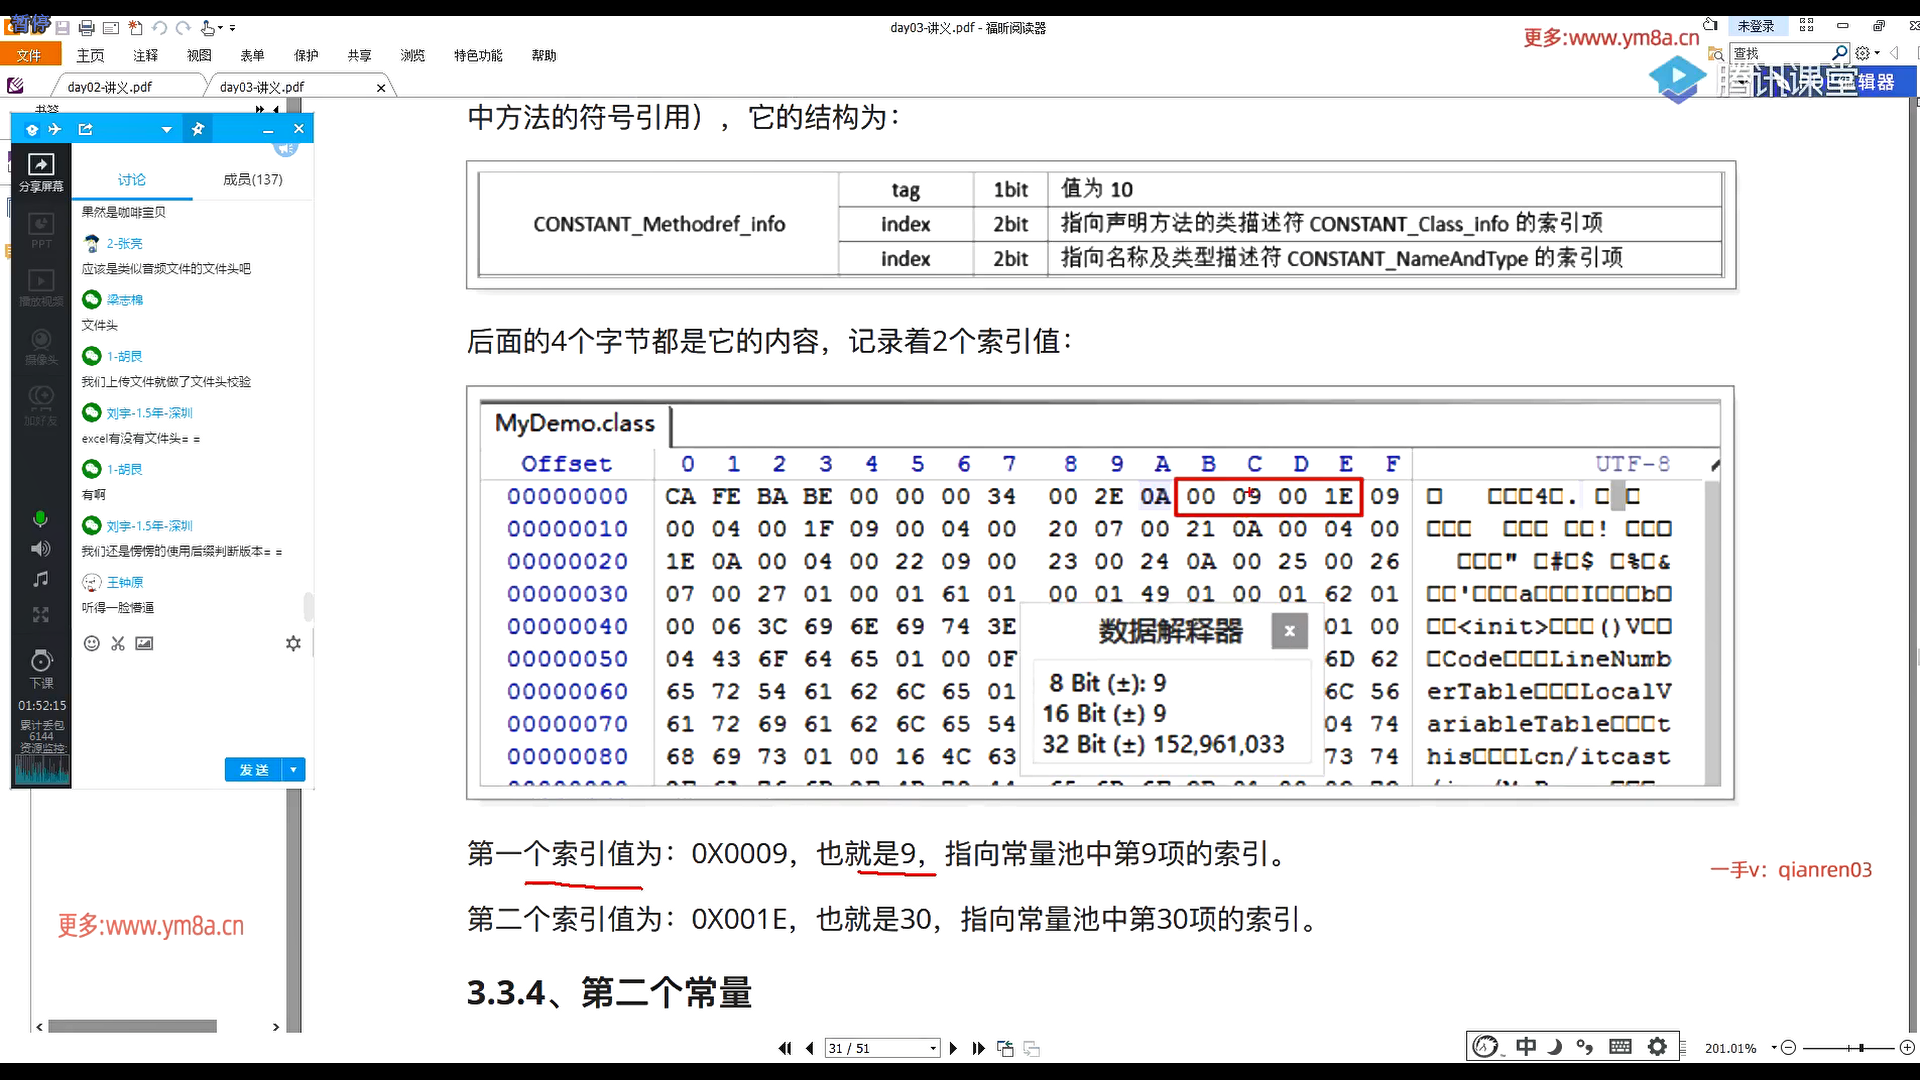Open the 注释 menu

click(x=146, y=56)
